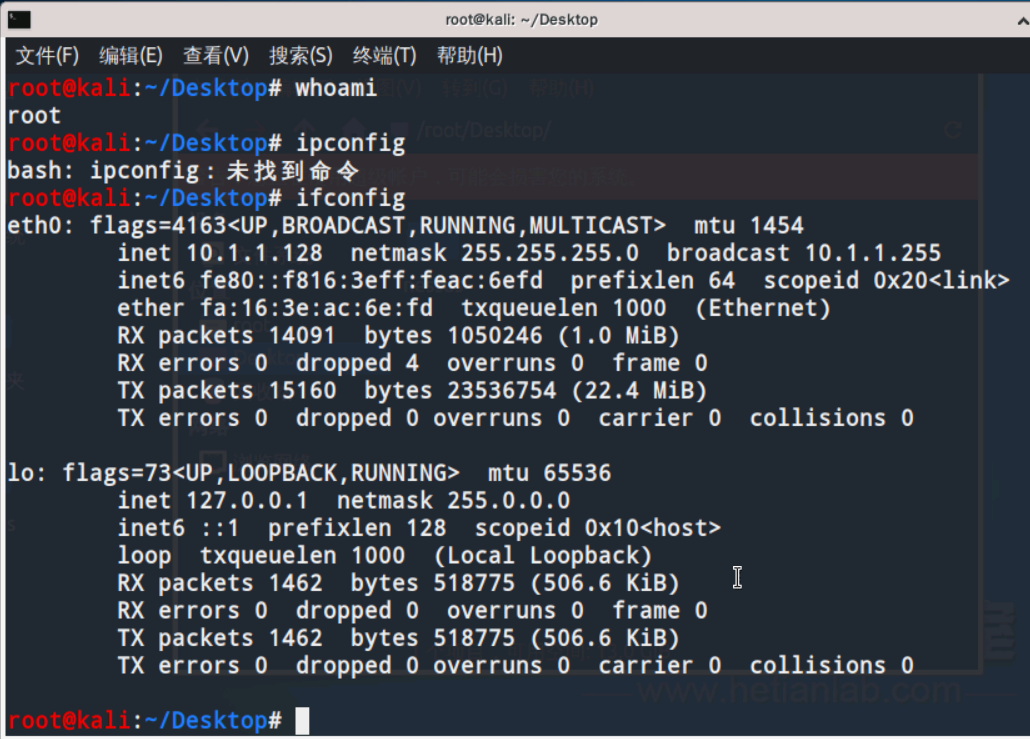Click the netmask 255.0.0.0 value
The height and width of the screenshot is (739, 1030).
(508, 501)
